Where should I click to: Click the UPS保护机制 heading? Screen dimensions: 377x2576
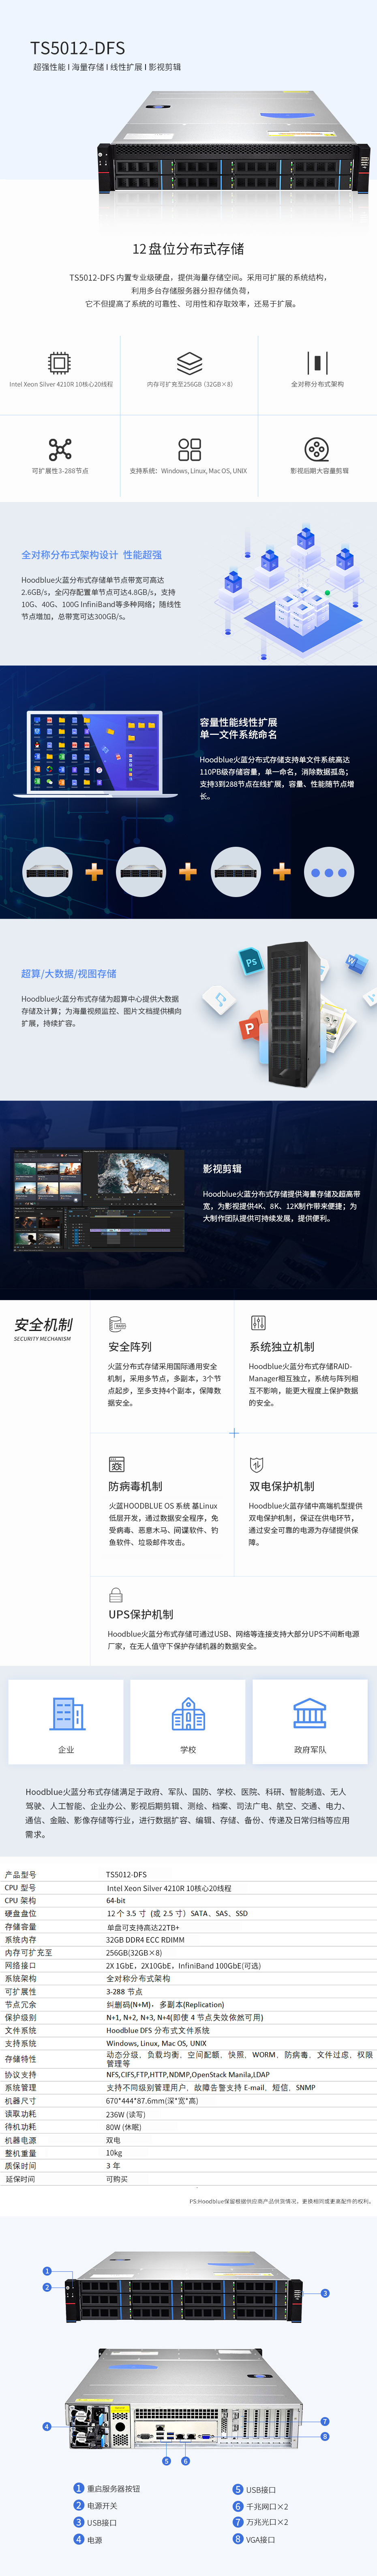tap(141, 1614)
